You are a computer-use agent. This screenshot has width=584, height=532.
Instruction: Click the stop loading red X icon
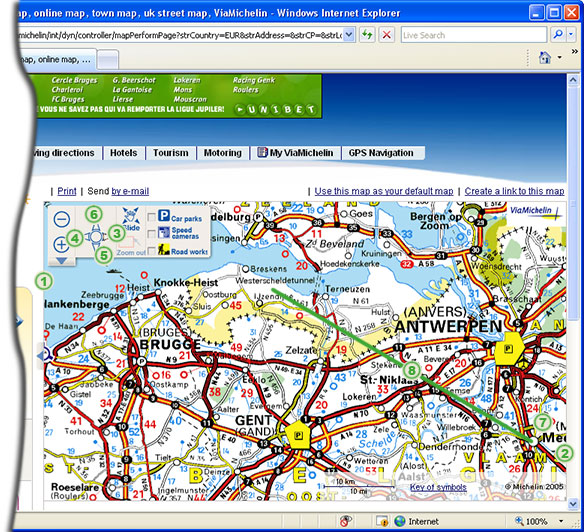click(x=387, y=35)
